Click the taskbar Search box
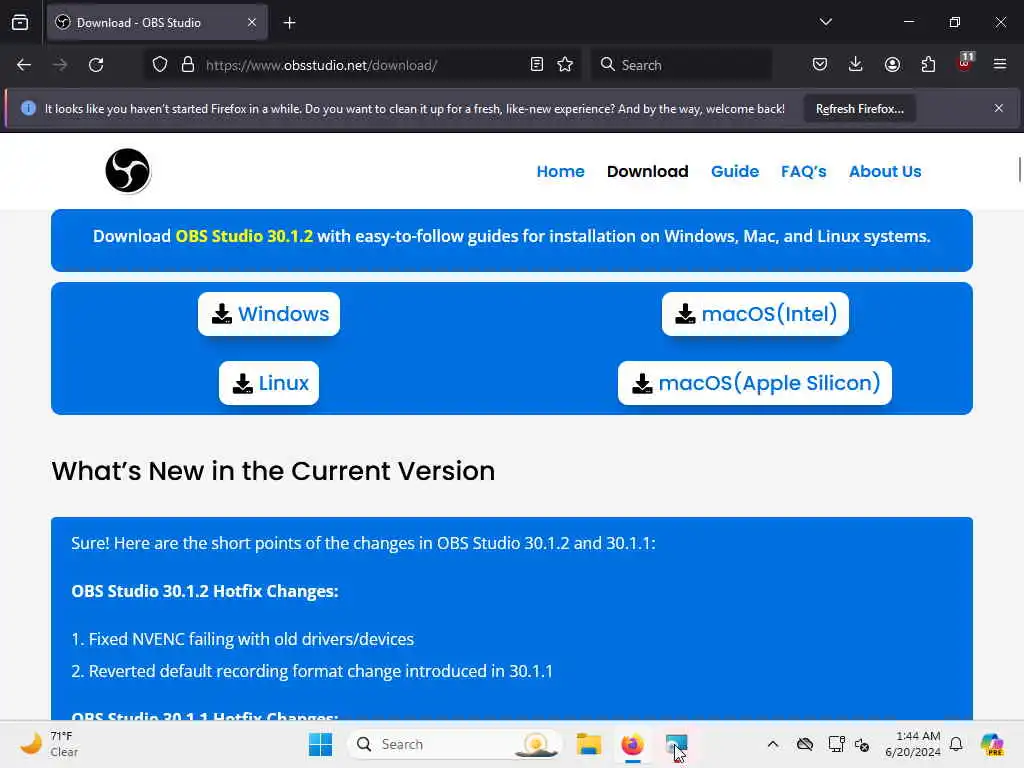Viewport: 1024px width, 768px height. [x=455, y=744]
